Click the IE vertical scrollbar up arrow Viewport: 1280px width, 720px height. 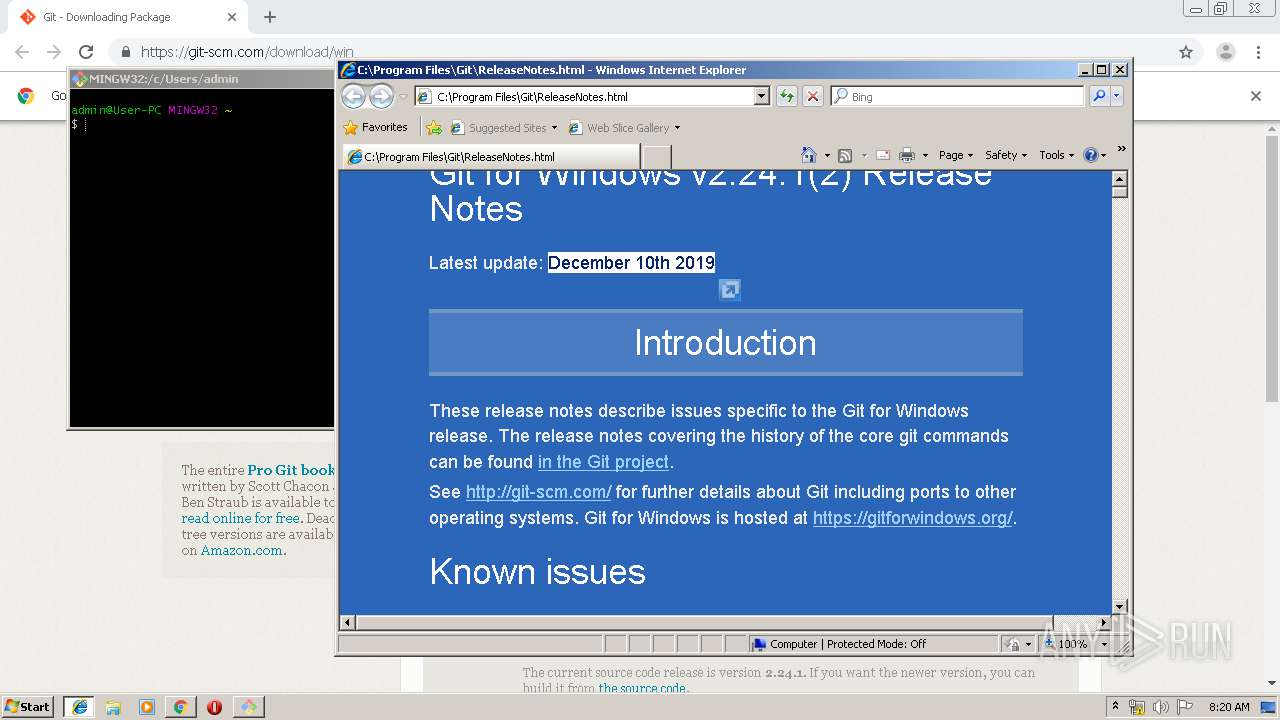(x=1120, y=179)
